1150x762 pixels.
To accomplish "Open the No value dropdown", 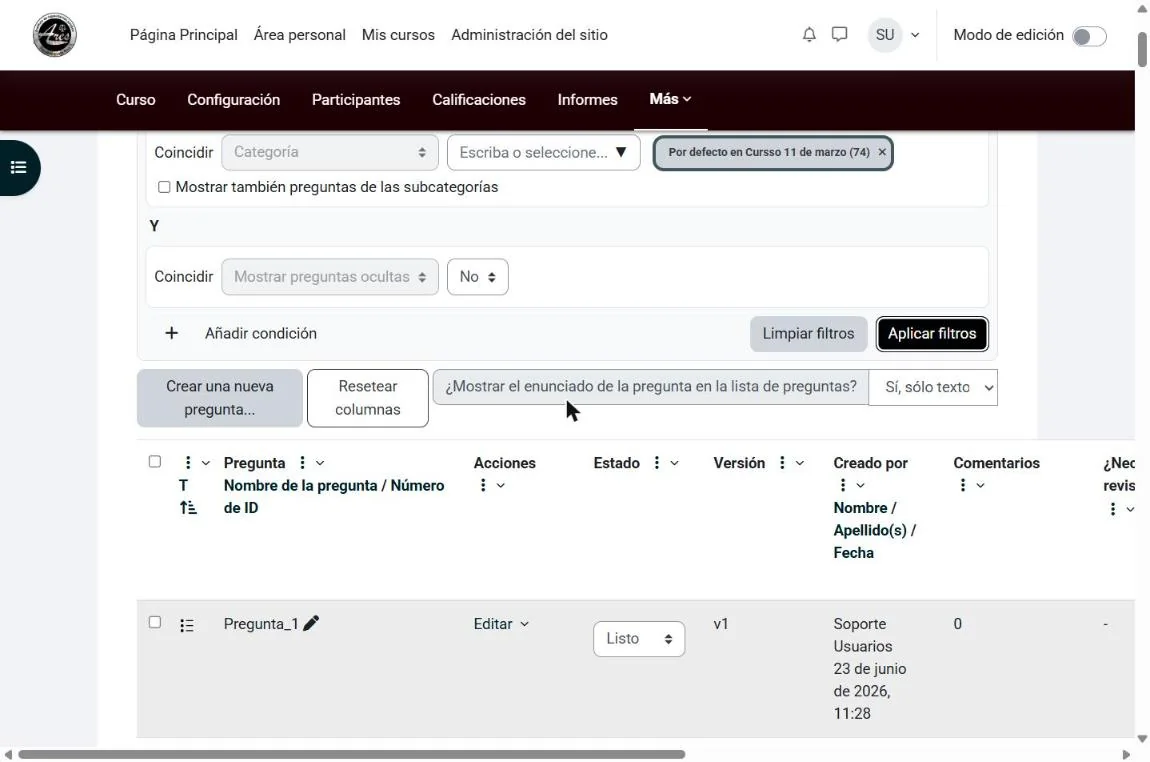I will point(477,277).
